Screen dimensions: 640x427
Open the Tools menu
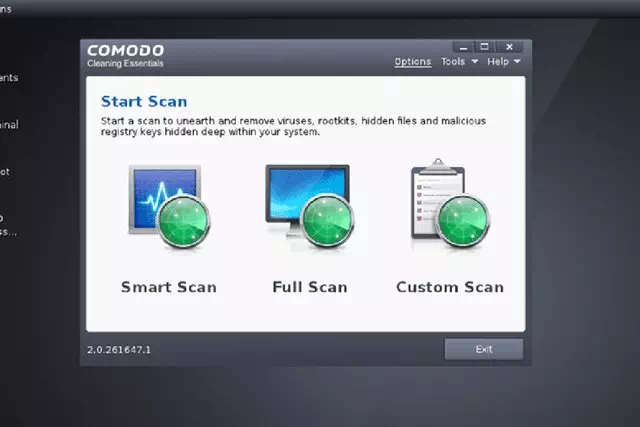coord(453,62)
